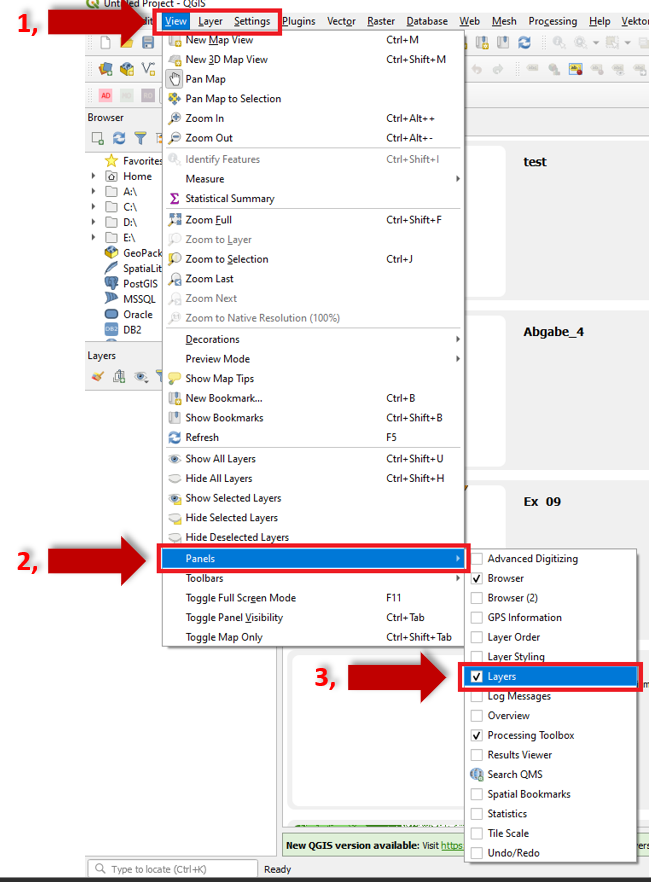The image size is (651, 882).
Task: Expand the Home folder in Browser tree
Action: point(94,176)
